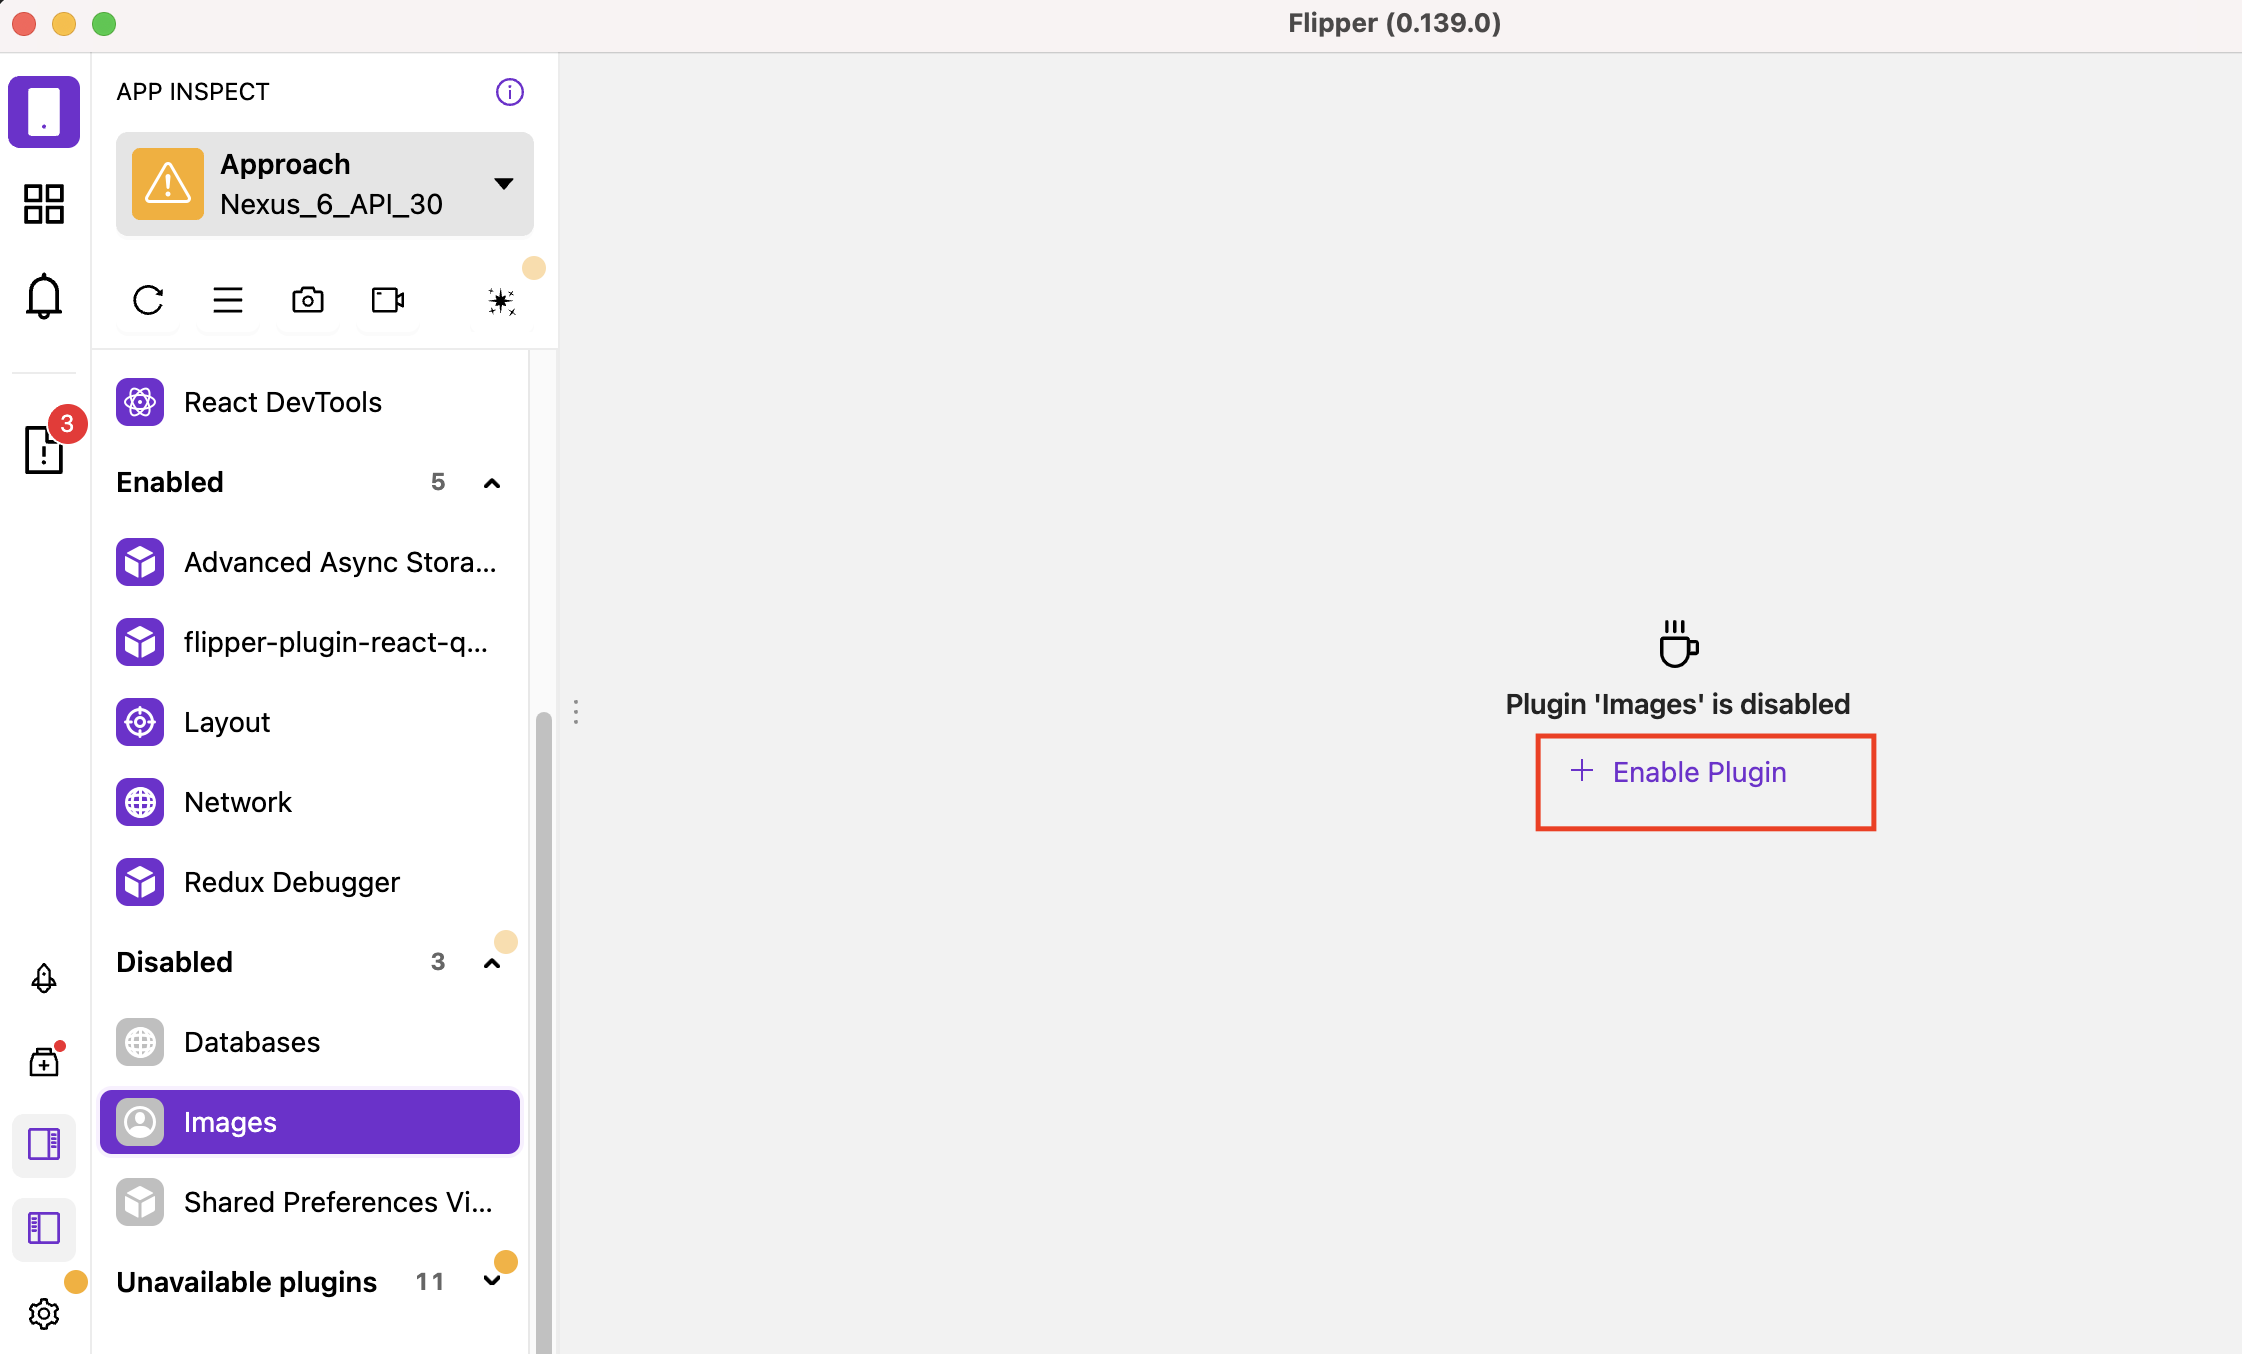
Task: Open the Redux Debugger plugin
Action: click(x=291, y=882)
